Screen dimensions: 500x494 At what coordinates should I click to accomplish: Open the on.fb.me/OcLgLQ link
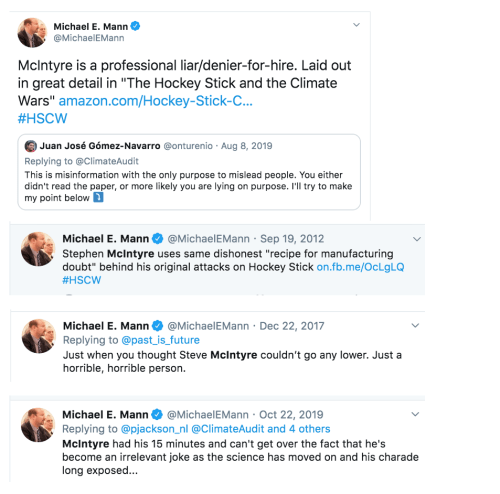pyautogui.click(x=360, y=267)
